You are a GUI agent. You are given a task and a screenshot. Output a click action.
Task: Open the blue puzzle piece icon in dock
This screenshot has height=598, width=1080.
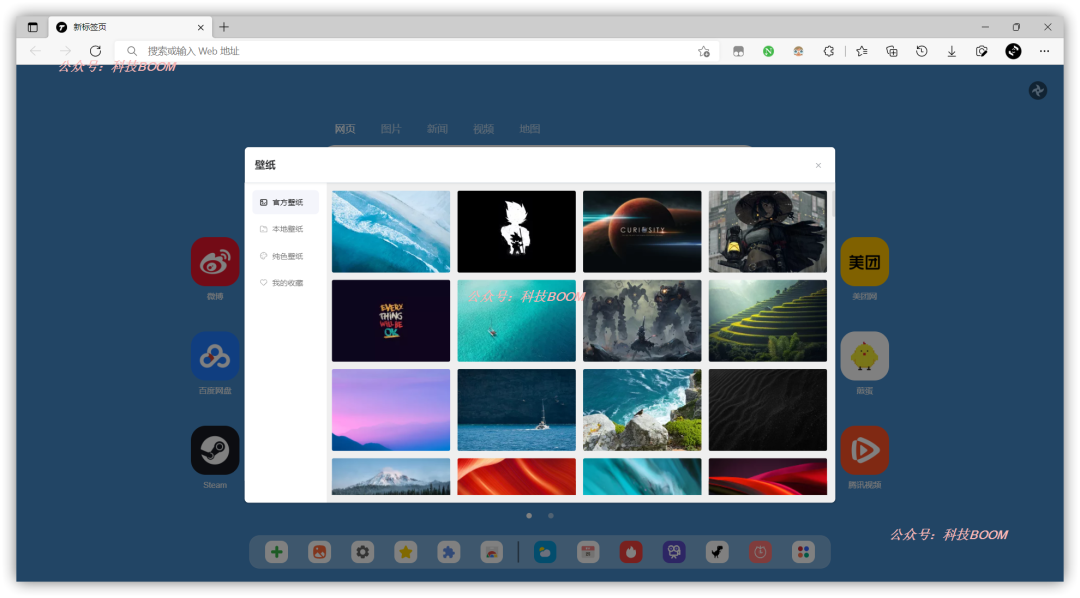(x=448, y=552)
